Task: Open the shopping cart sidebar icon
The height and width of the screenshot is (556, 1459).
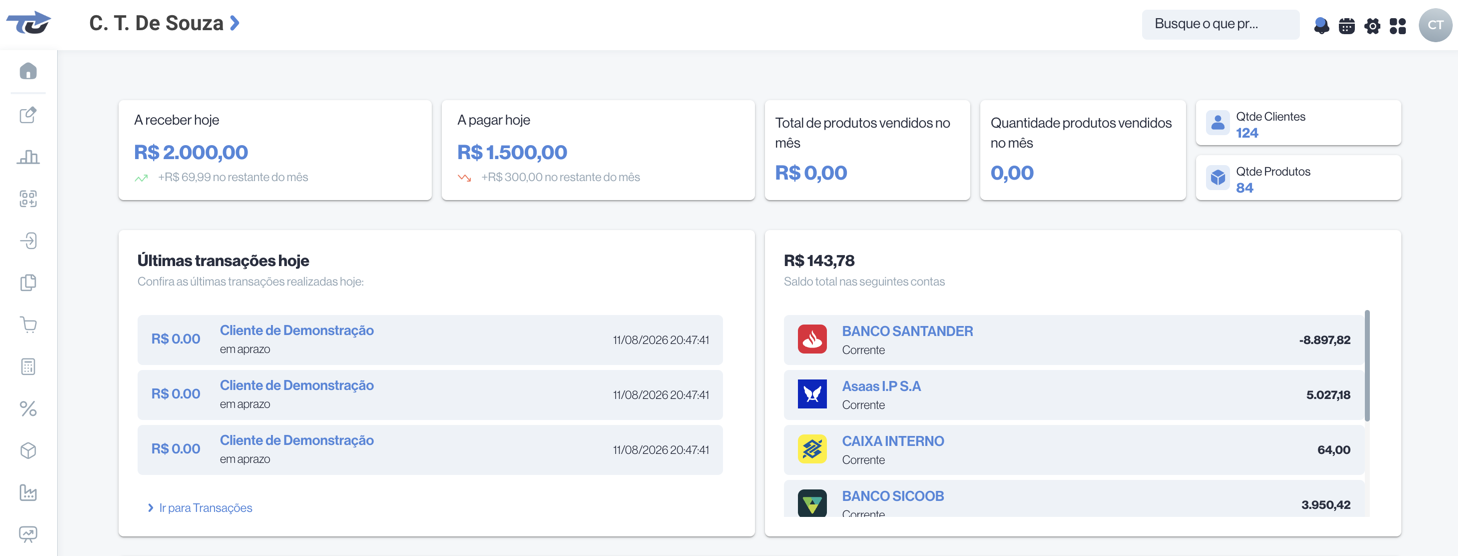Action: point(28,325)
